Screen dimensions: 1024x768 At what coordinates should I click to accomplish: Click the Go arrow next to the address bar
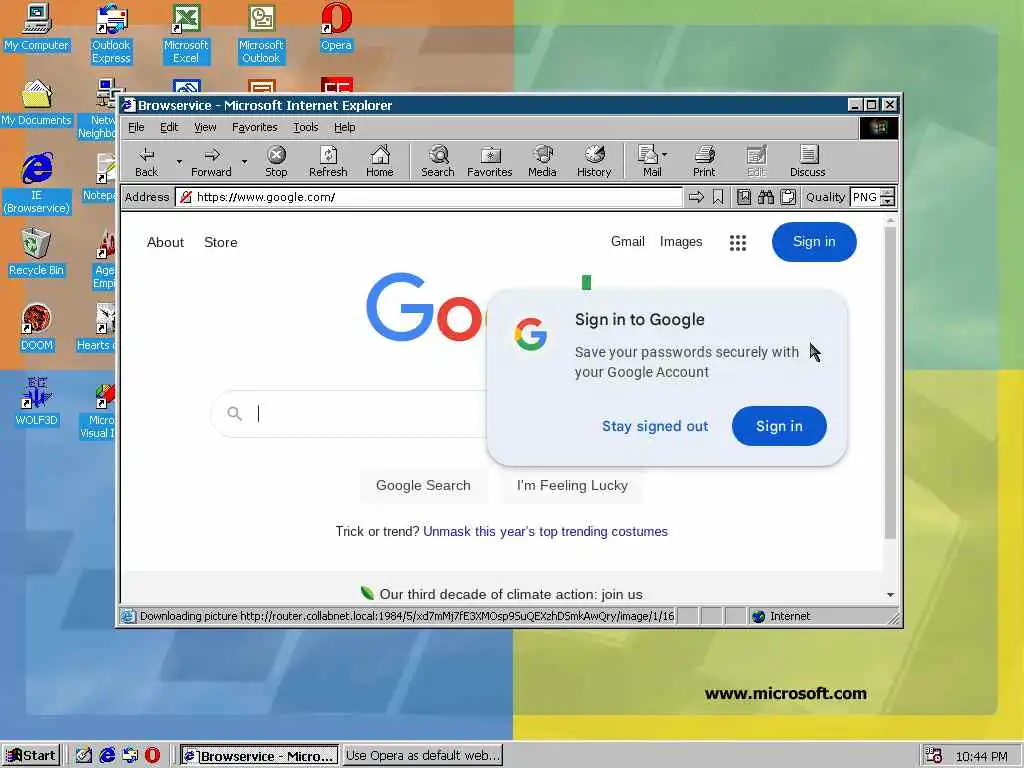tap(696, 197)
